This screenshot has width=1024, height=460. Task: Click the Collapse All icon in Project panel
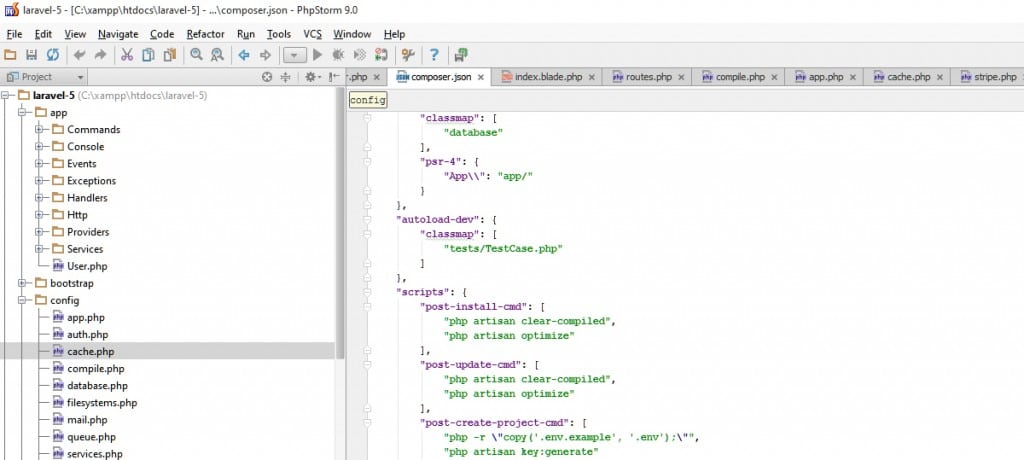click(x=285, y=77)
